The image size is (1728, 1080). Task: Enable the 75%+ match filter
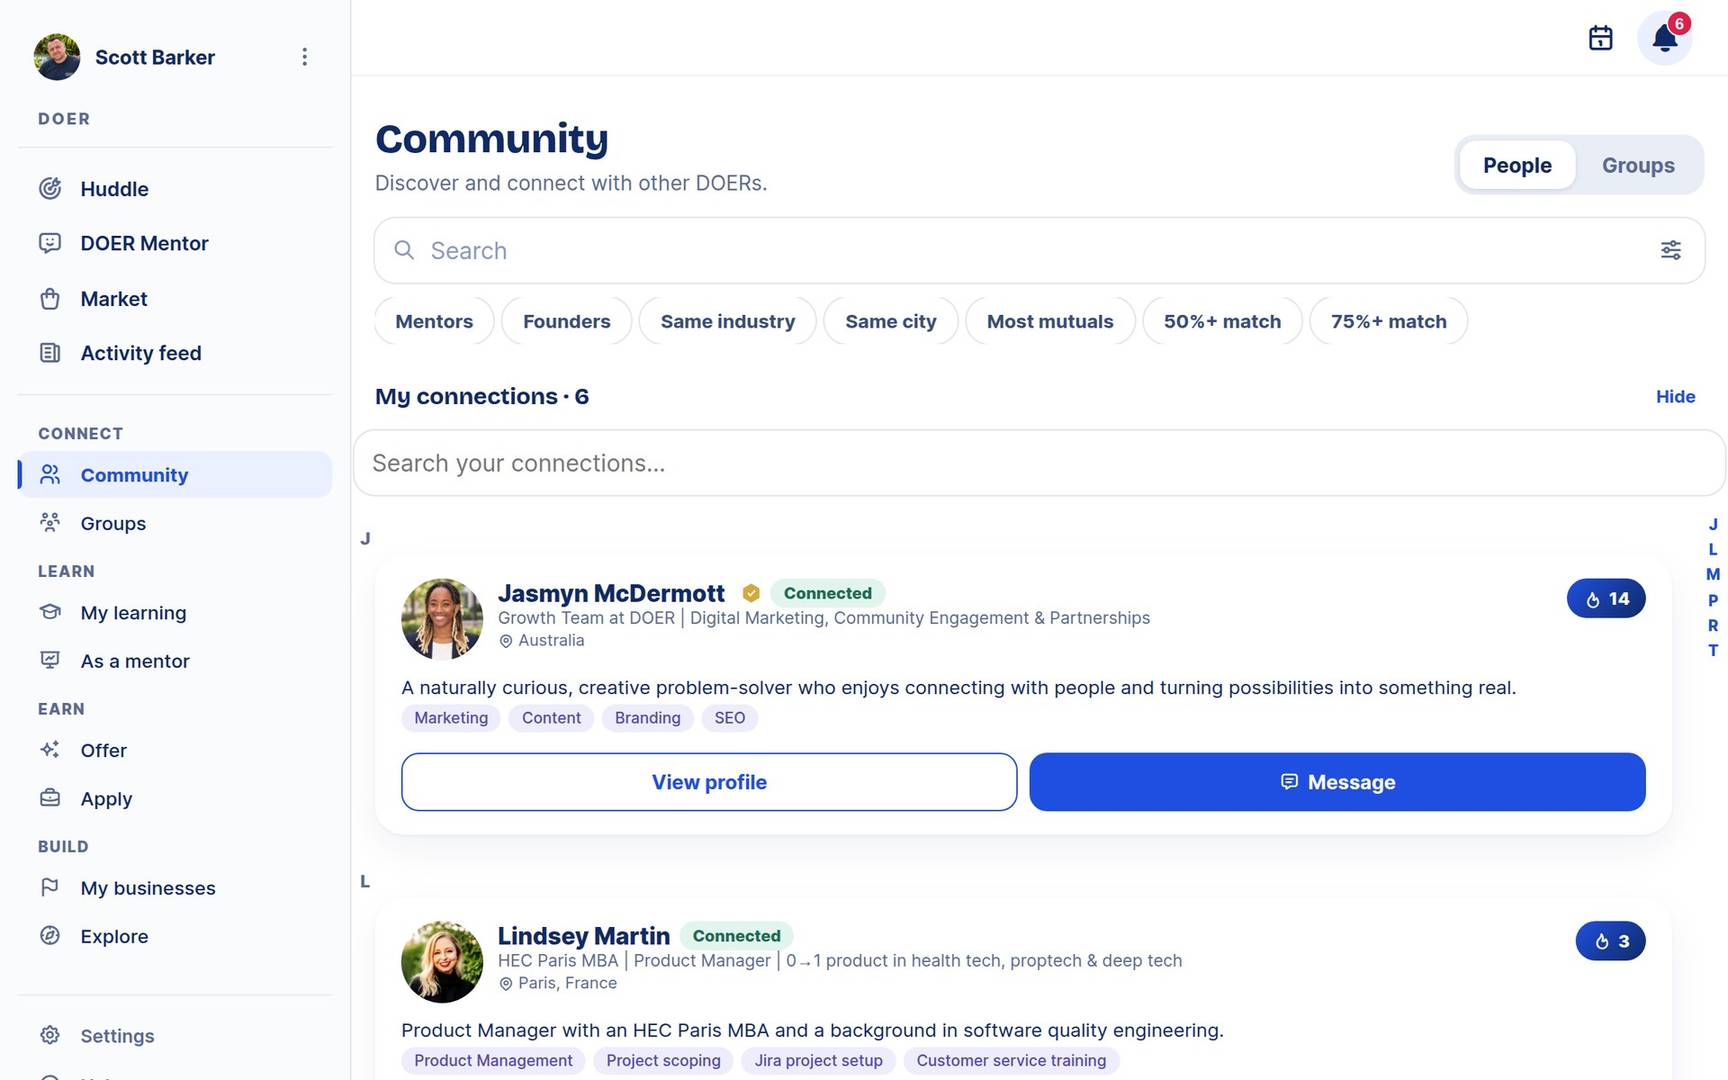pos(1388,321)
